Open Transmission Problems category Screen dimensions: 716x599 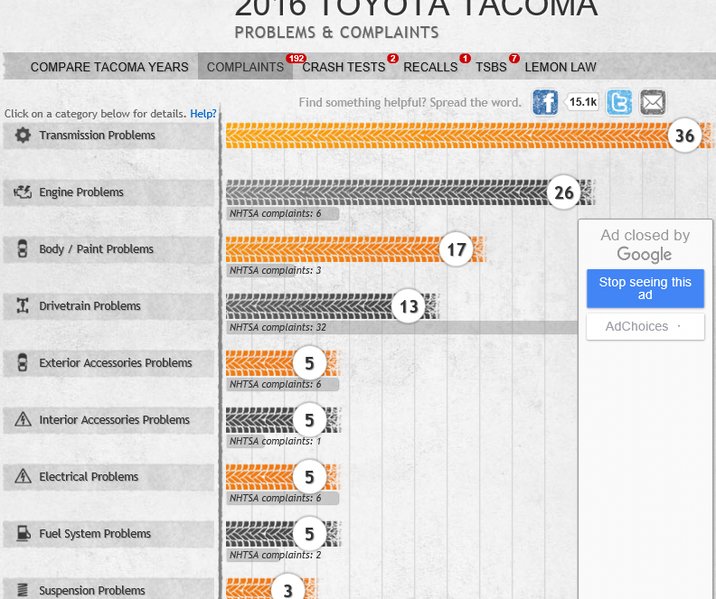click(x=108, y=135)
